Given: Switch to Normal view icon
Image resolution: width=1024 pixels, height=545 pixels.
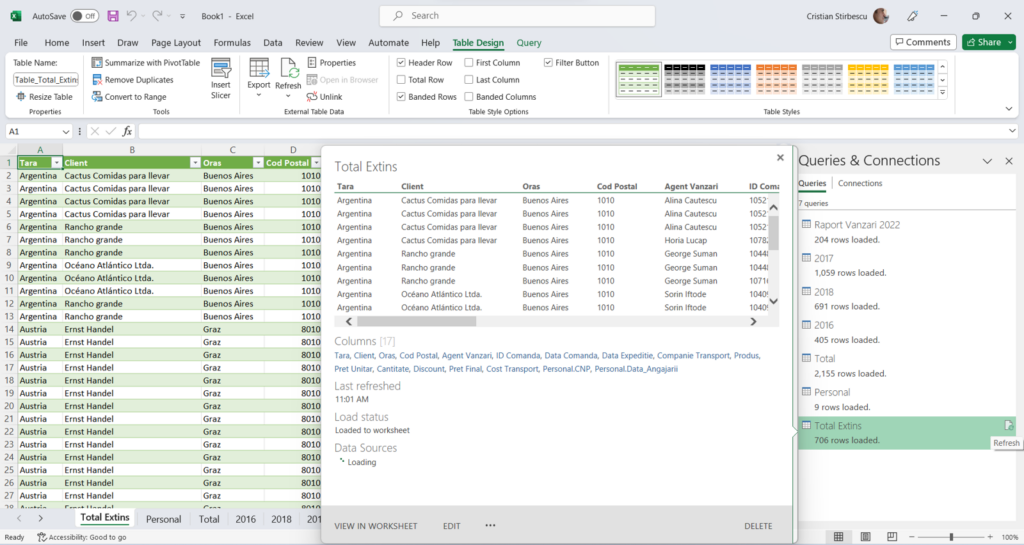Looking at the screenshot, I should tap(839, 537).
